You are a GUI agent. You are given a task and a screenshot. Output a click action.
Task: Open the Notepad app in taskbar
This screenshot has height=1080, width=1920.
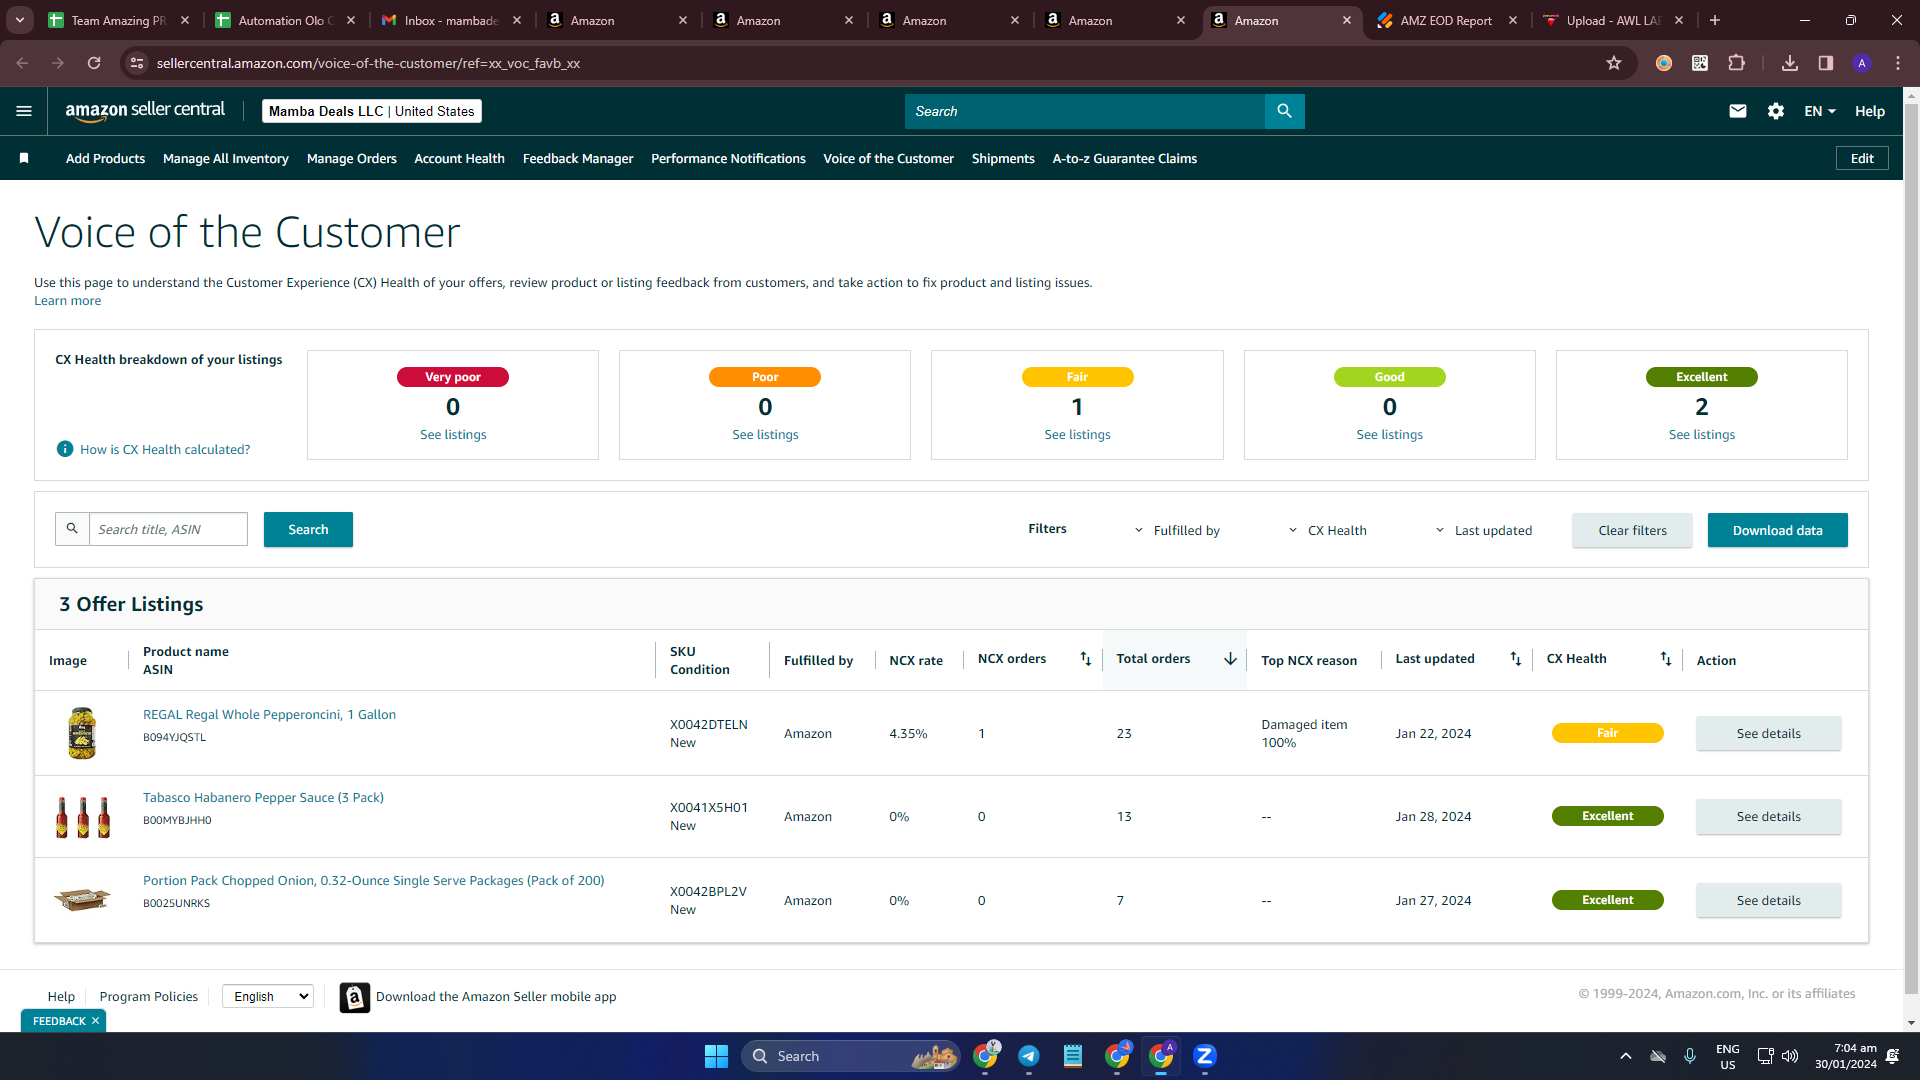coord(1073,1056)
